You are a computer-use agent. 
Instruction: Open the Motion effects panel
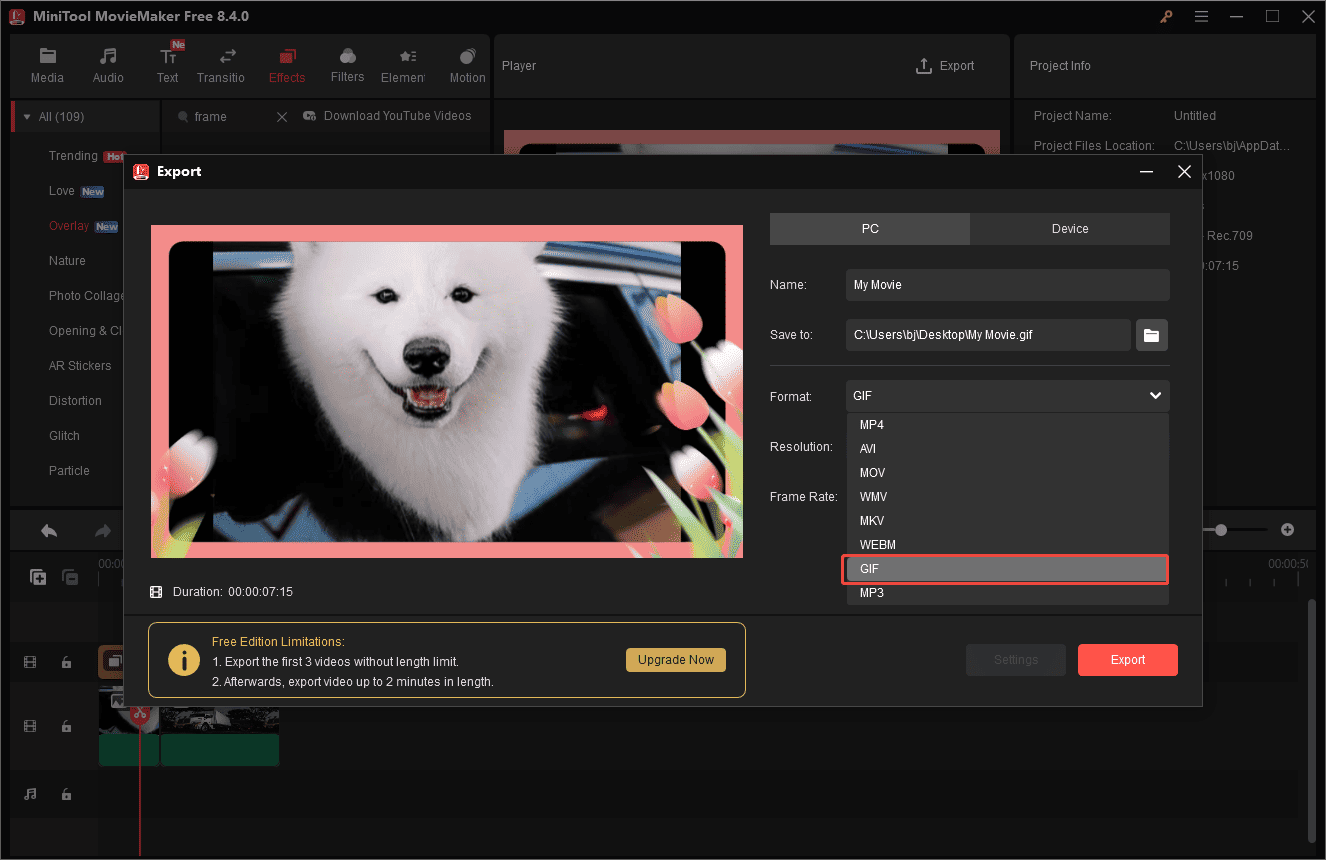(466, 64)
